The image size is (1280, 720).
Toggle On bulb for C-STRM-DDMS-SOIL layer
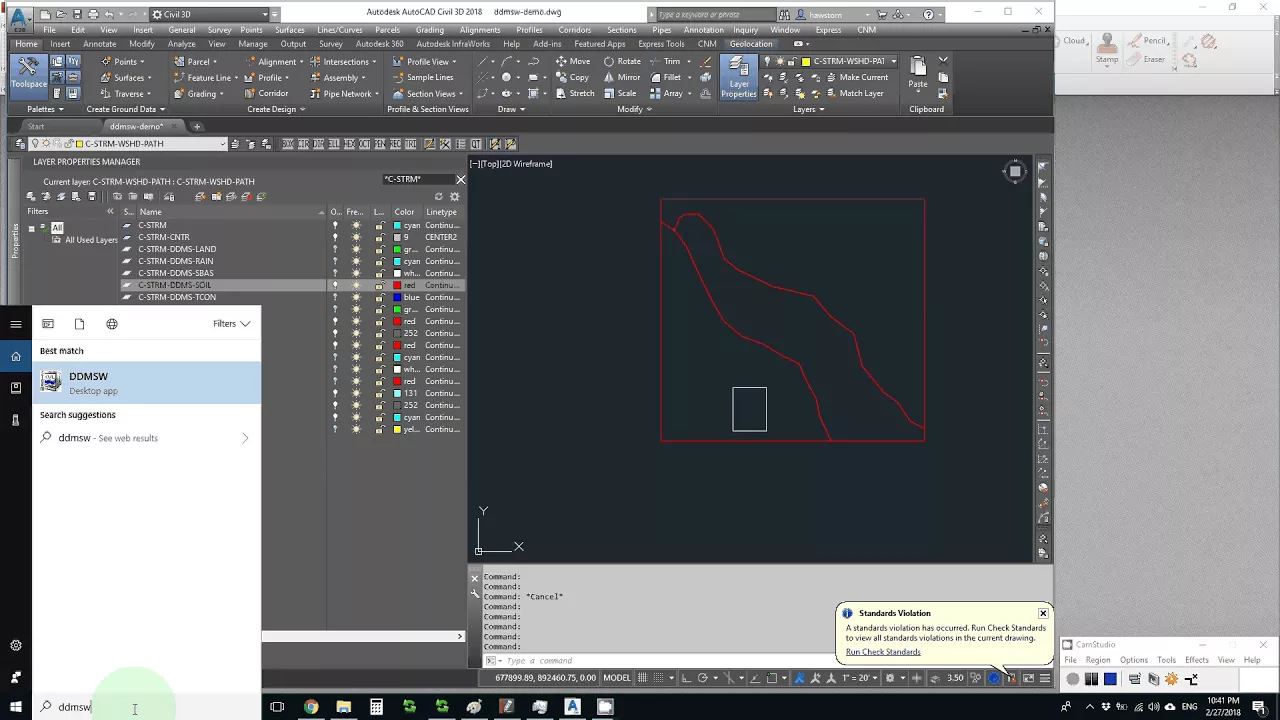(335, 285)
